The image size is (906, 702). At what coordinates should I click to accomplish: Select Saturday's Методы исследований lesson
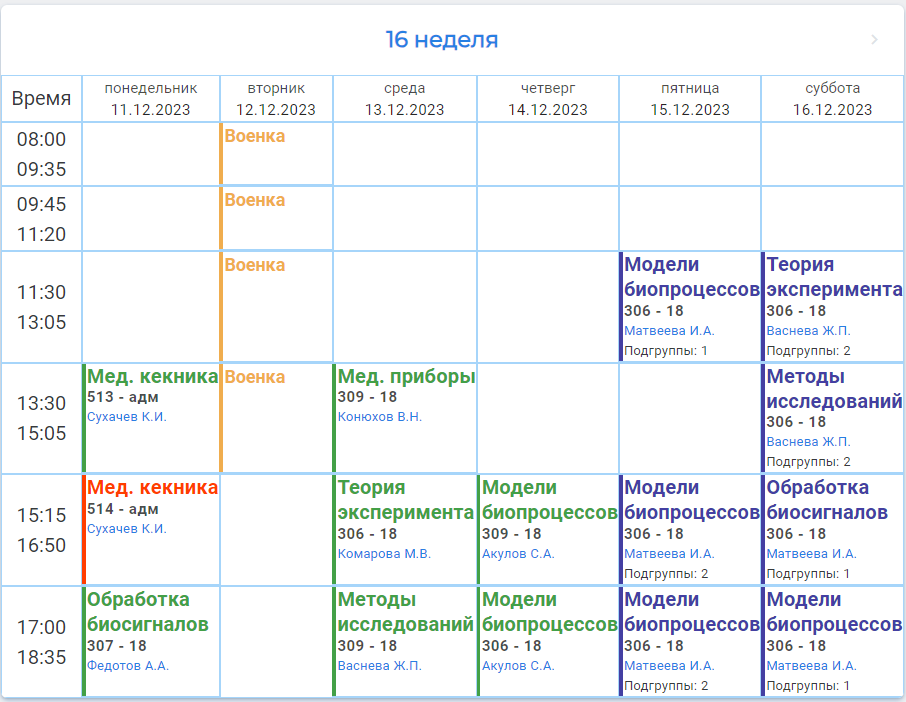[834, 389]
